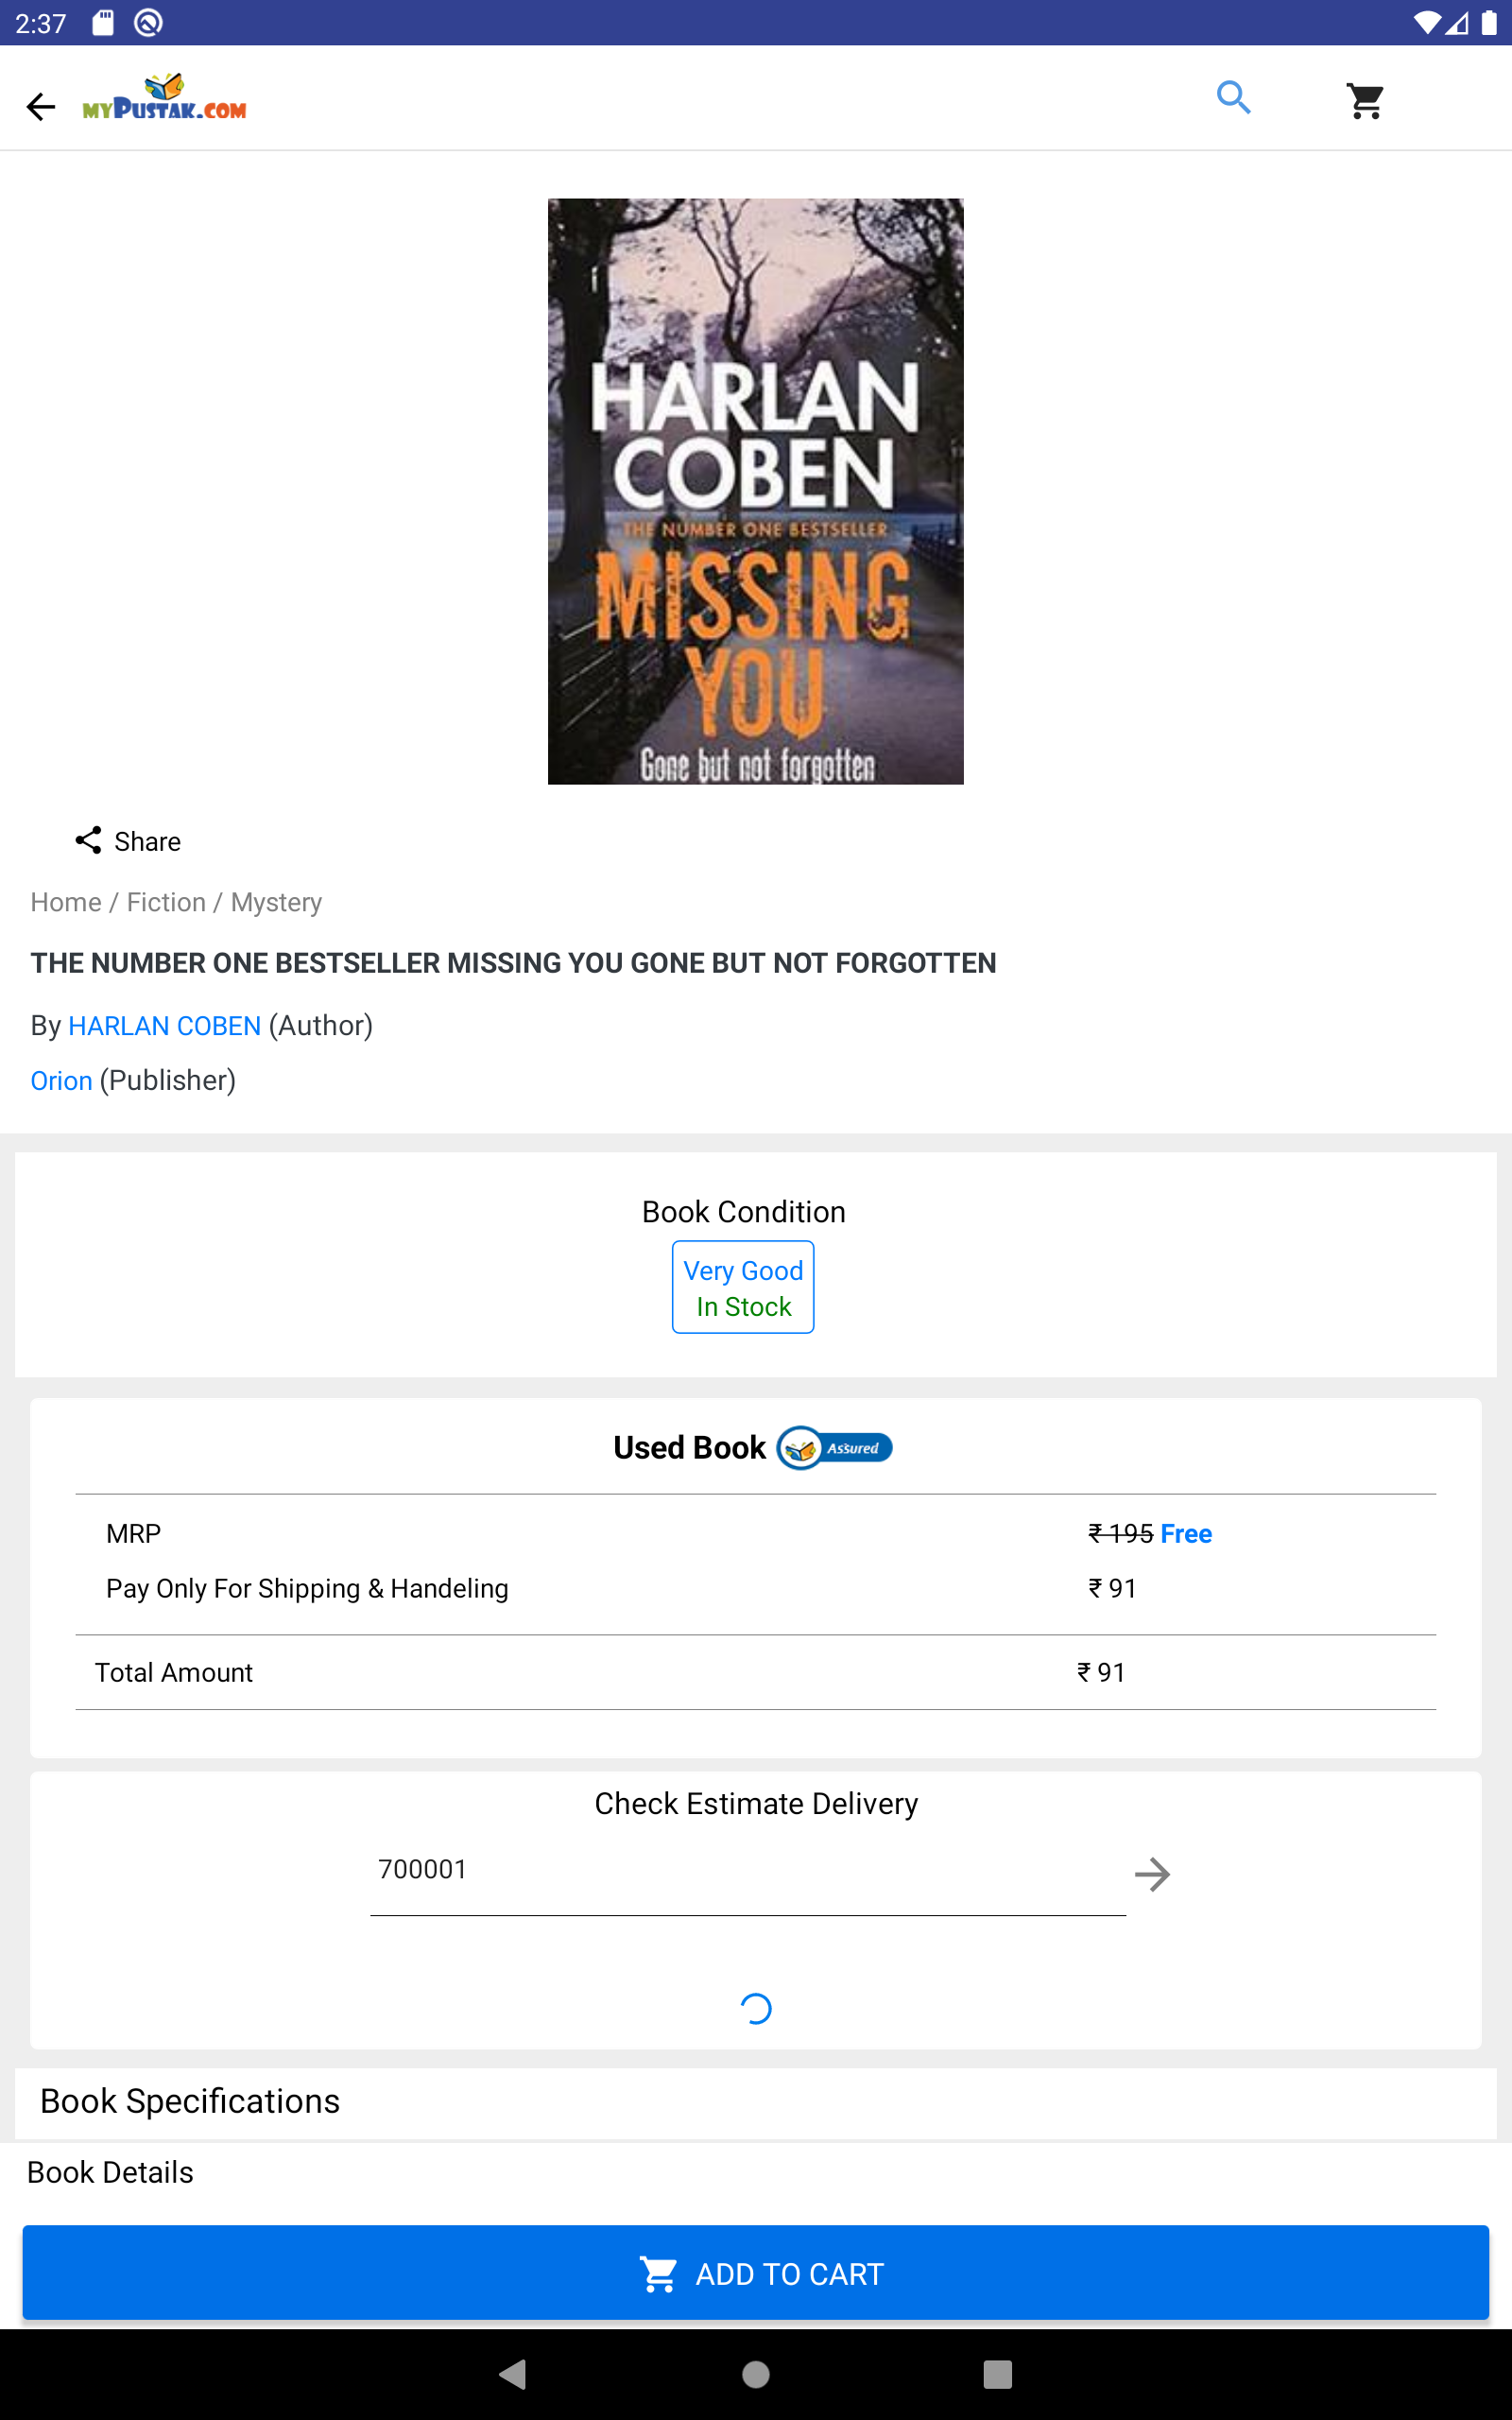Focus the pincode field showing 700001
The height and width of the screenshot is (2420, 1512).
point(747,1870)
